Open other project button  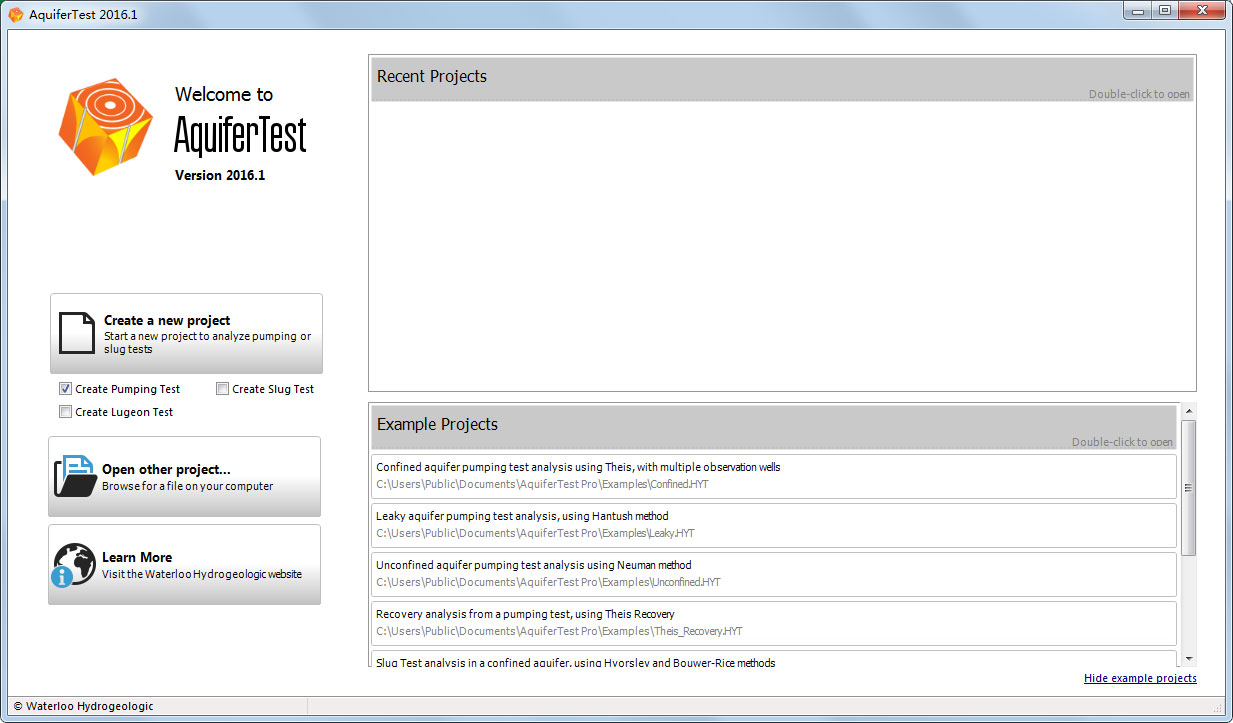[x=185, y=476]
